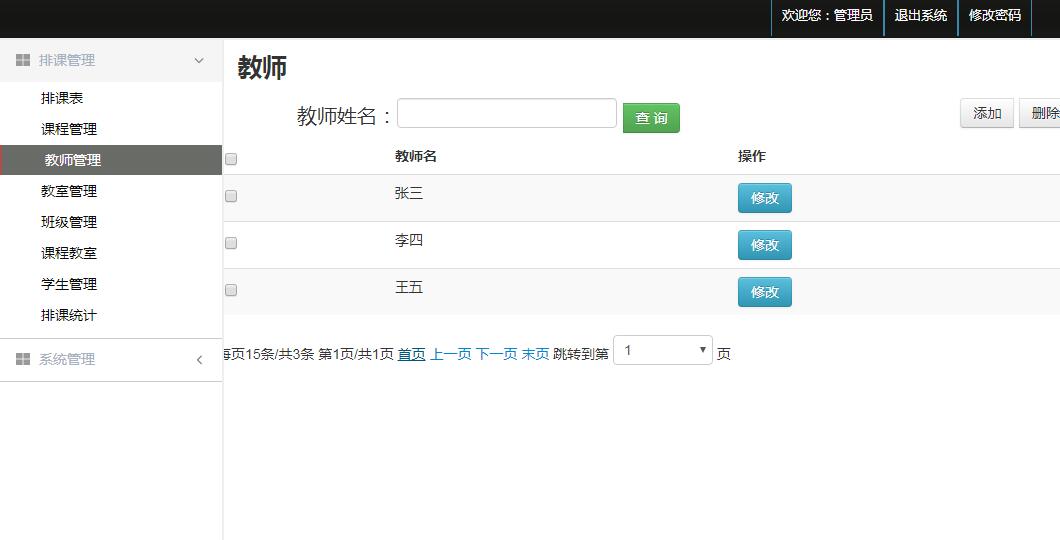Screen dimensions: 1060x540
Task: Click the 欢迎您：管理员 label
Action: pyautogui.click(x=827, y=16)
